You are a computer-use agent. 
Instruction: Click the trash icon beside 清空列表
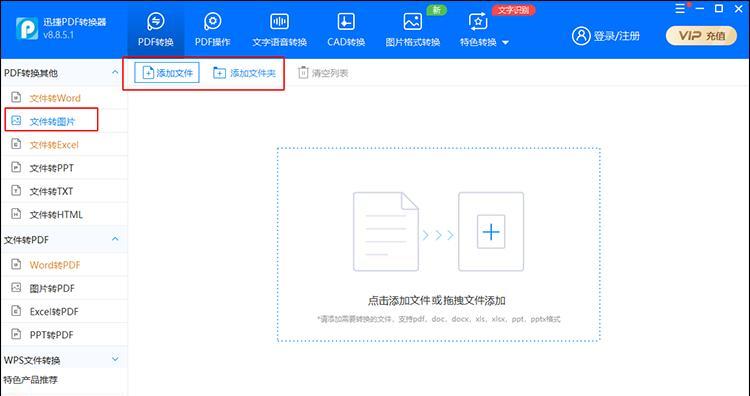tap(303, 73)
